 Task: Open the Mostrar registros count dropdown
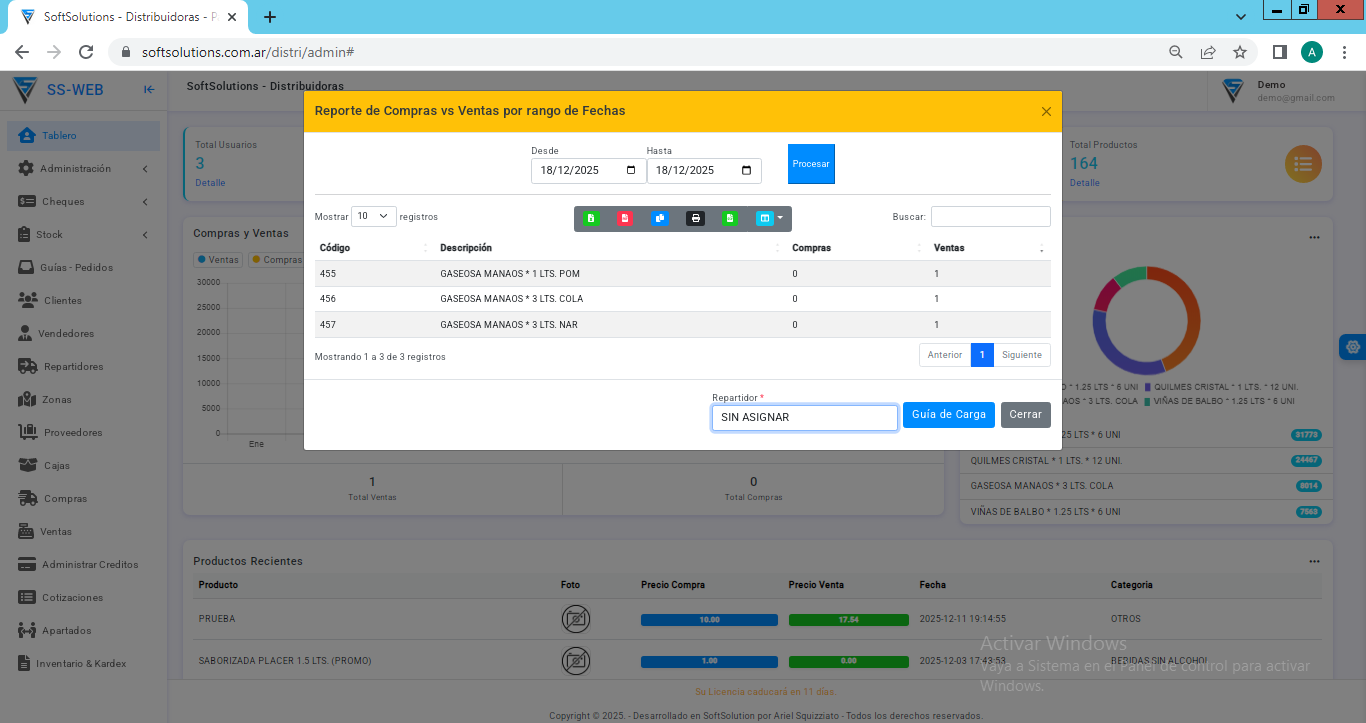coord(374,216)
